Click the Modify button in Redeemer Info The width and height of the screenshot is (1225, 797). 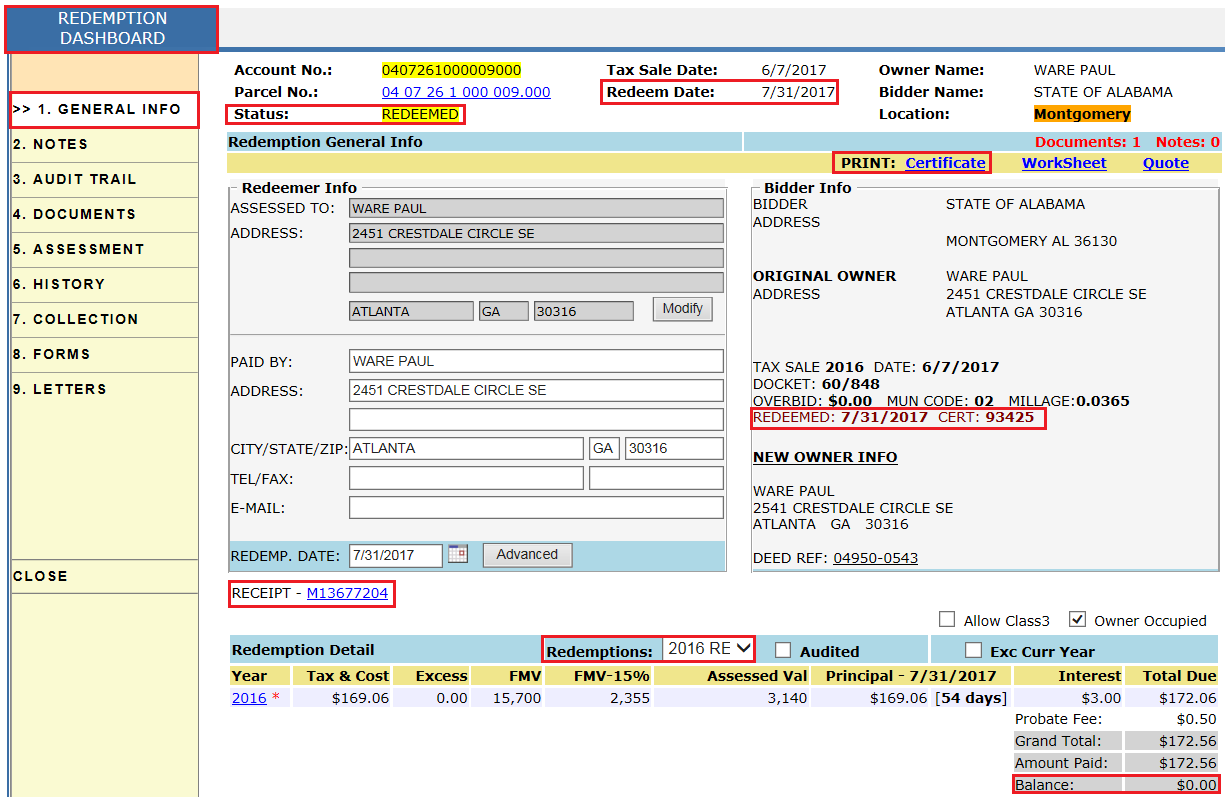(x=682, y=309)
